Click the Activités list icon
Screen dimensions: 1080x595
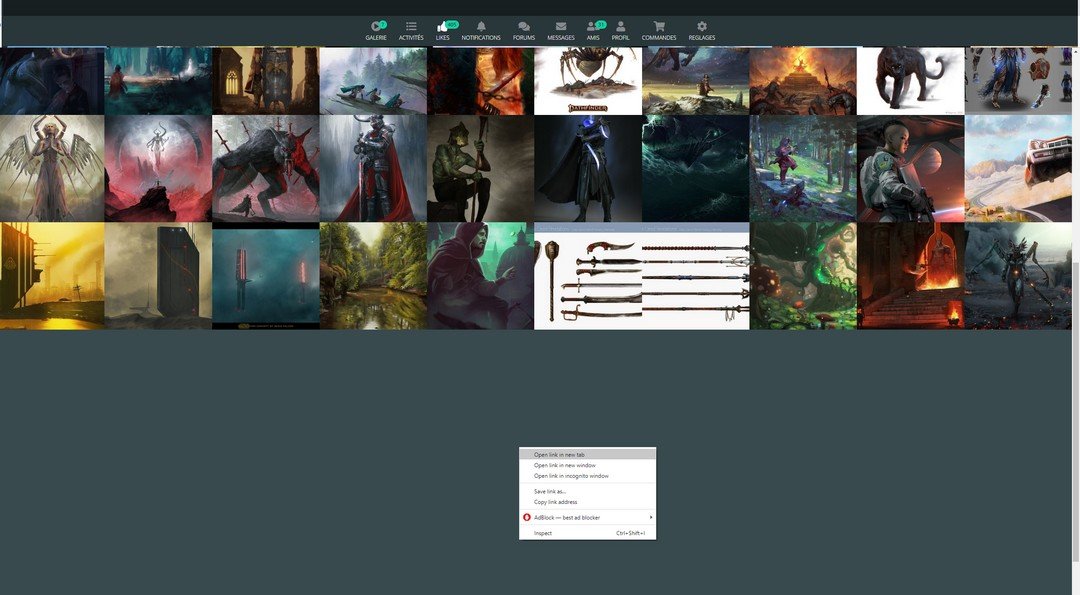point(411,27)
